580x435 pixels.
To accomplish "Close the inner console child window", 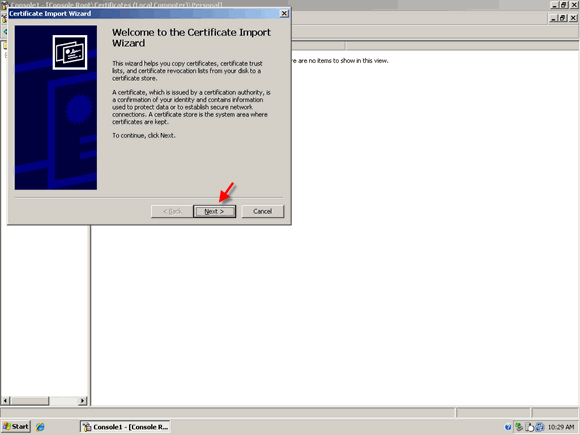I will [x=573, y=18].
